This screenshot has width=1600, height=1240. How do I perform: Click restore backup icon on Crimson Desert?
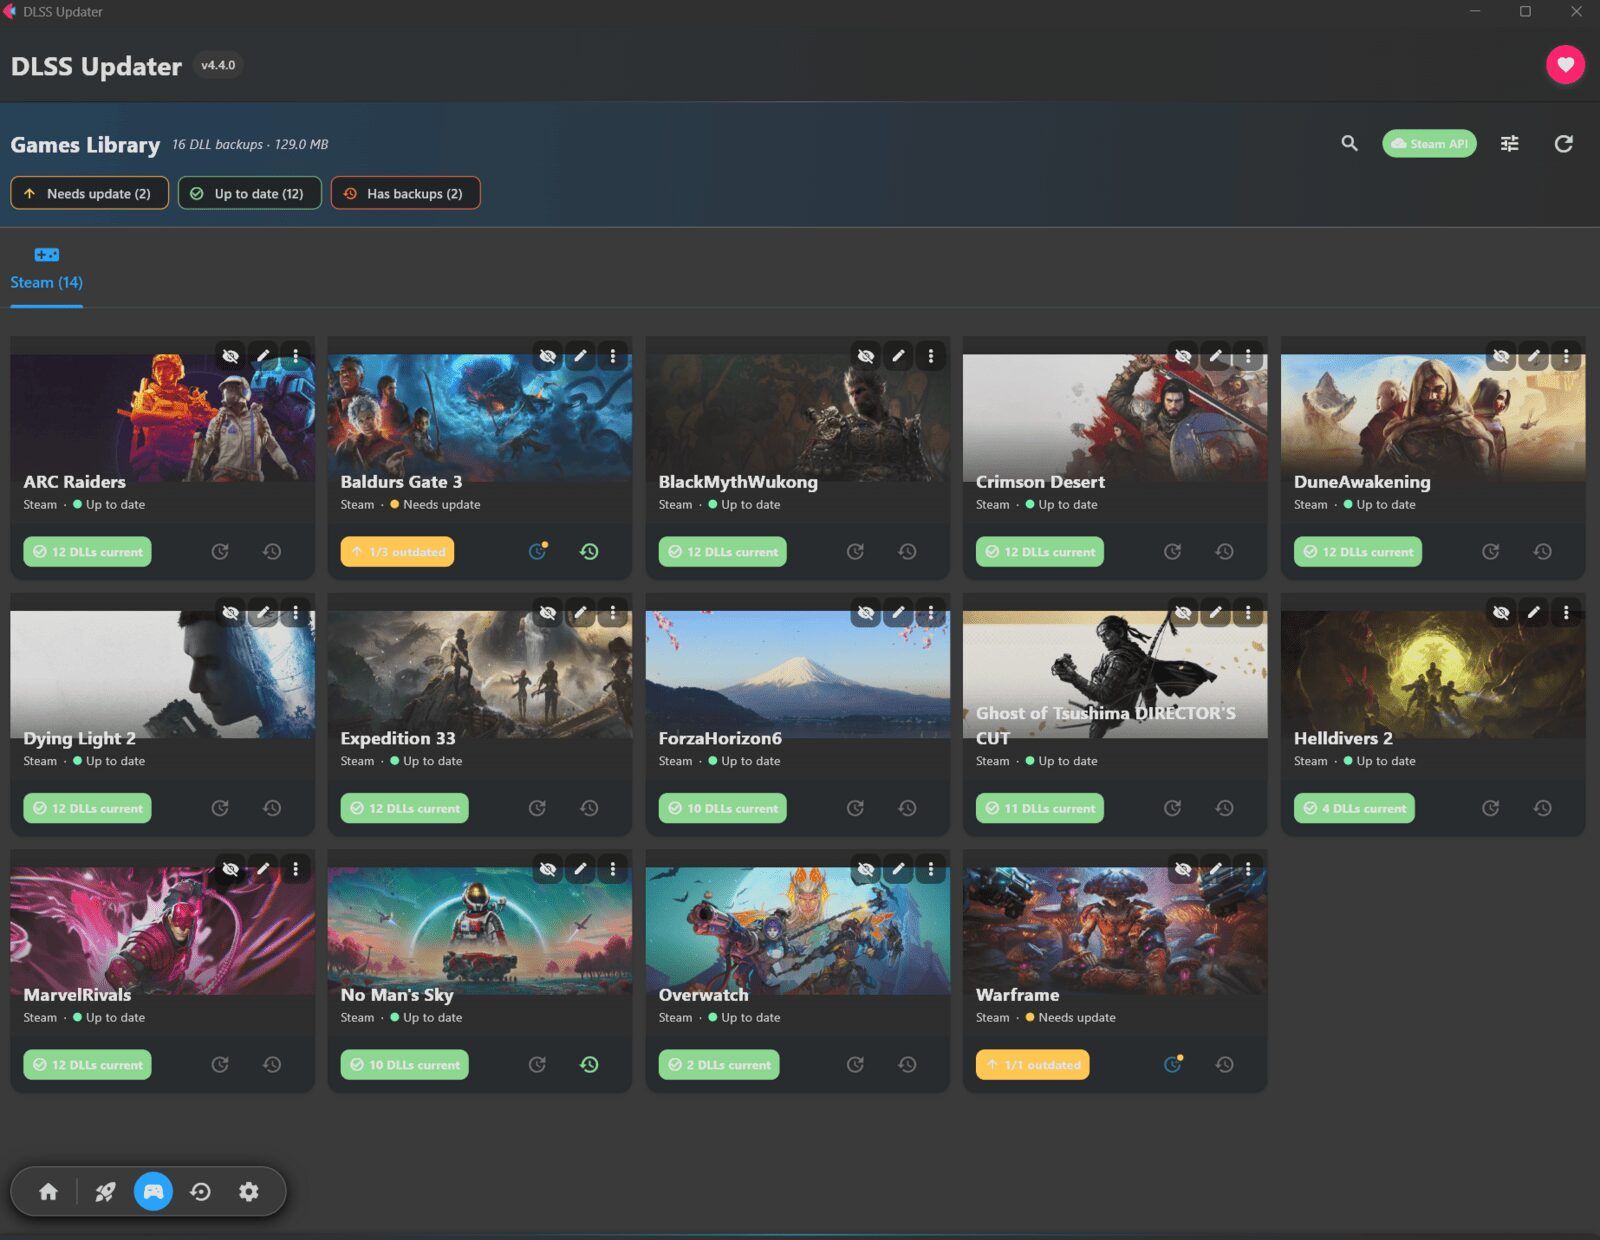pos(1224,551)
